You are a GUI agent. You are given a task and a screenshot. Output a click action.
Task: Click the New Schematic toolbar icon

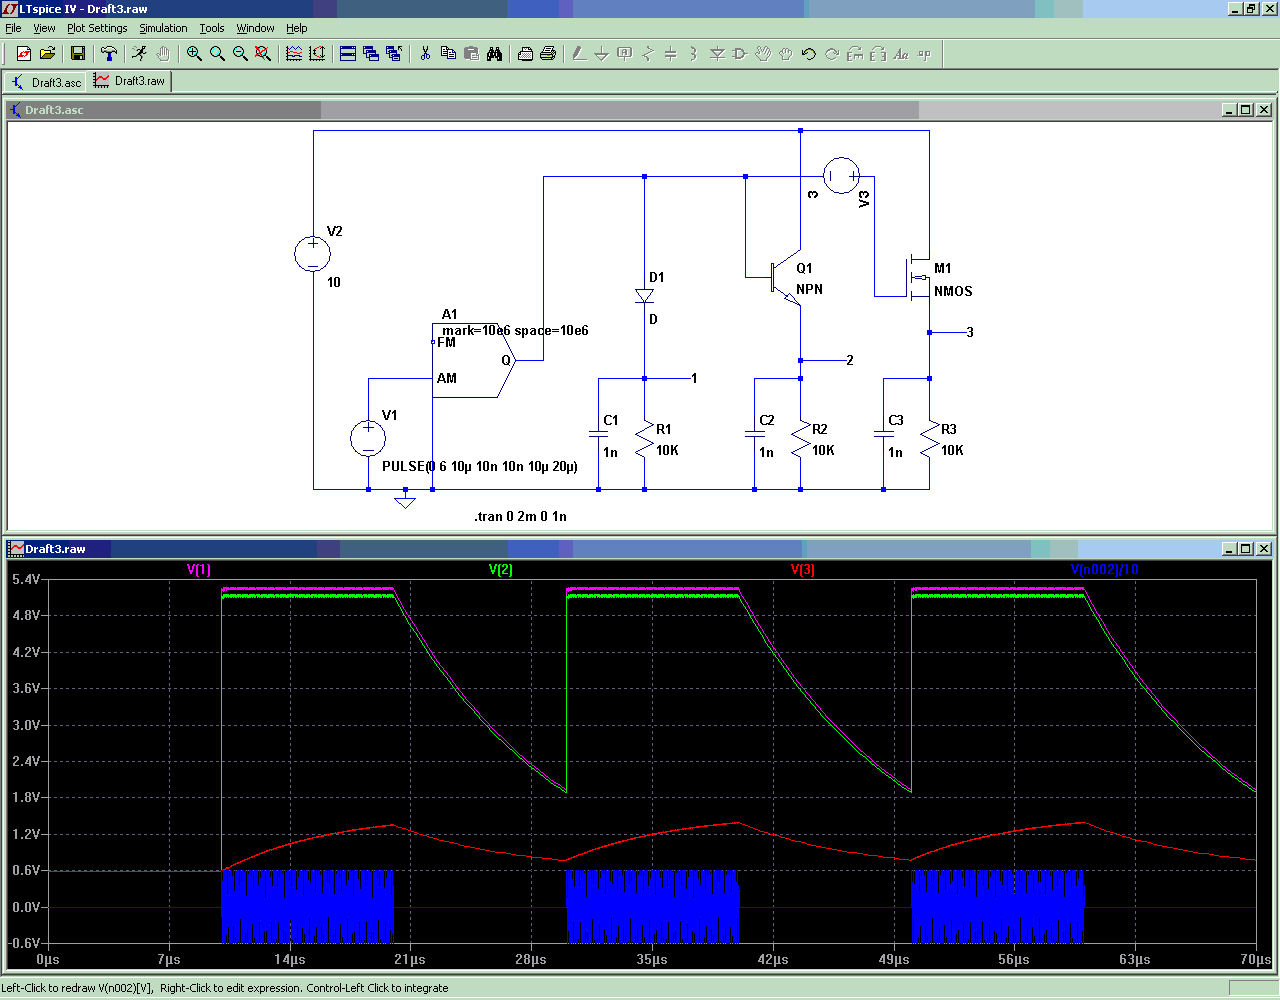(x=24, y=54)
